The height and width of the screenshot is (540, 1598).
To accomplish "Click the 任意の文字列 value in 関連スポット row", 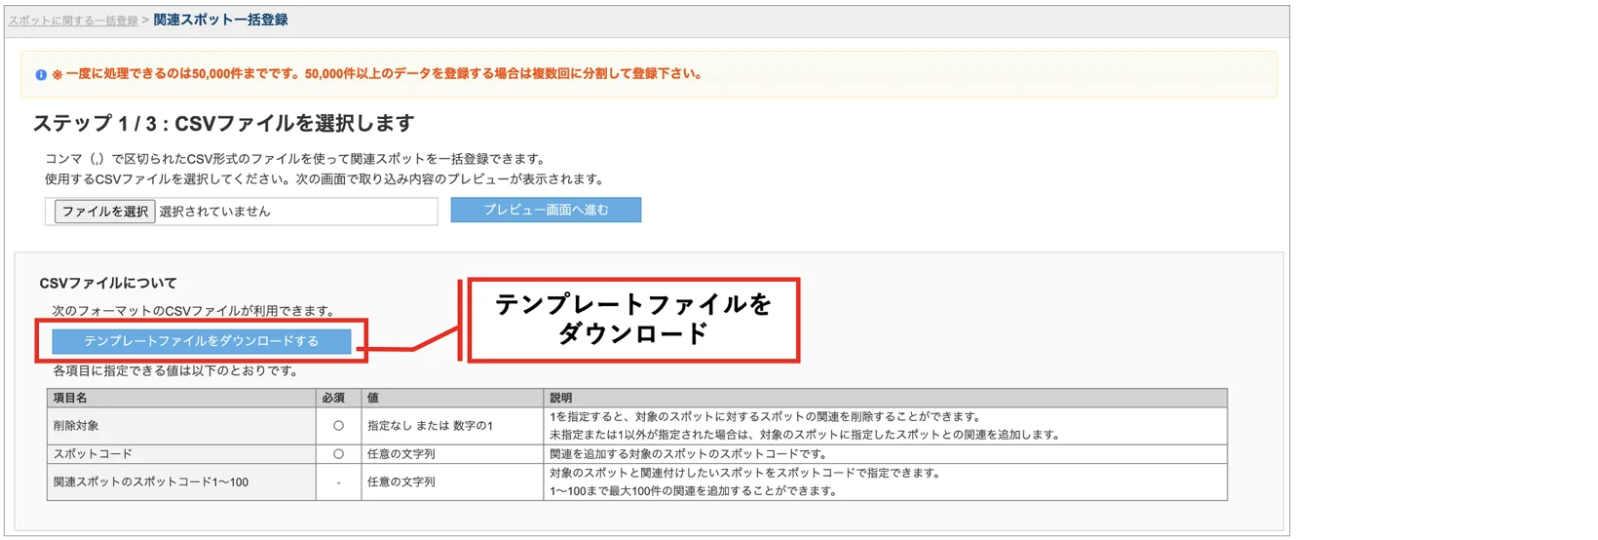I will (401, 482).
